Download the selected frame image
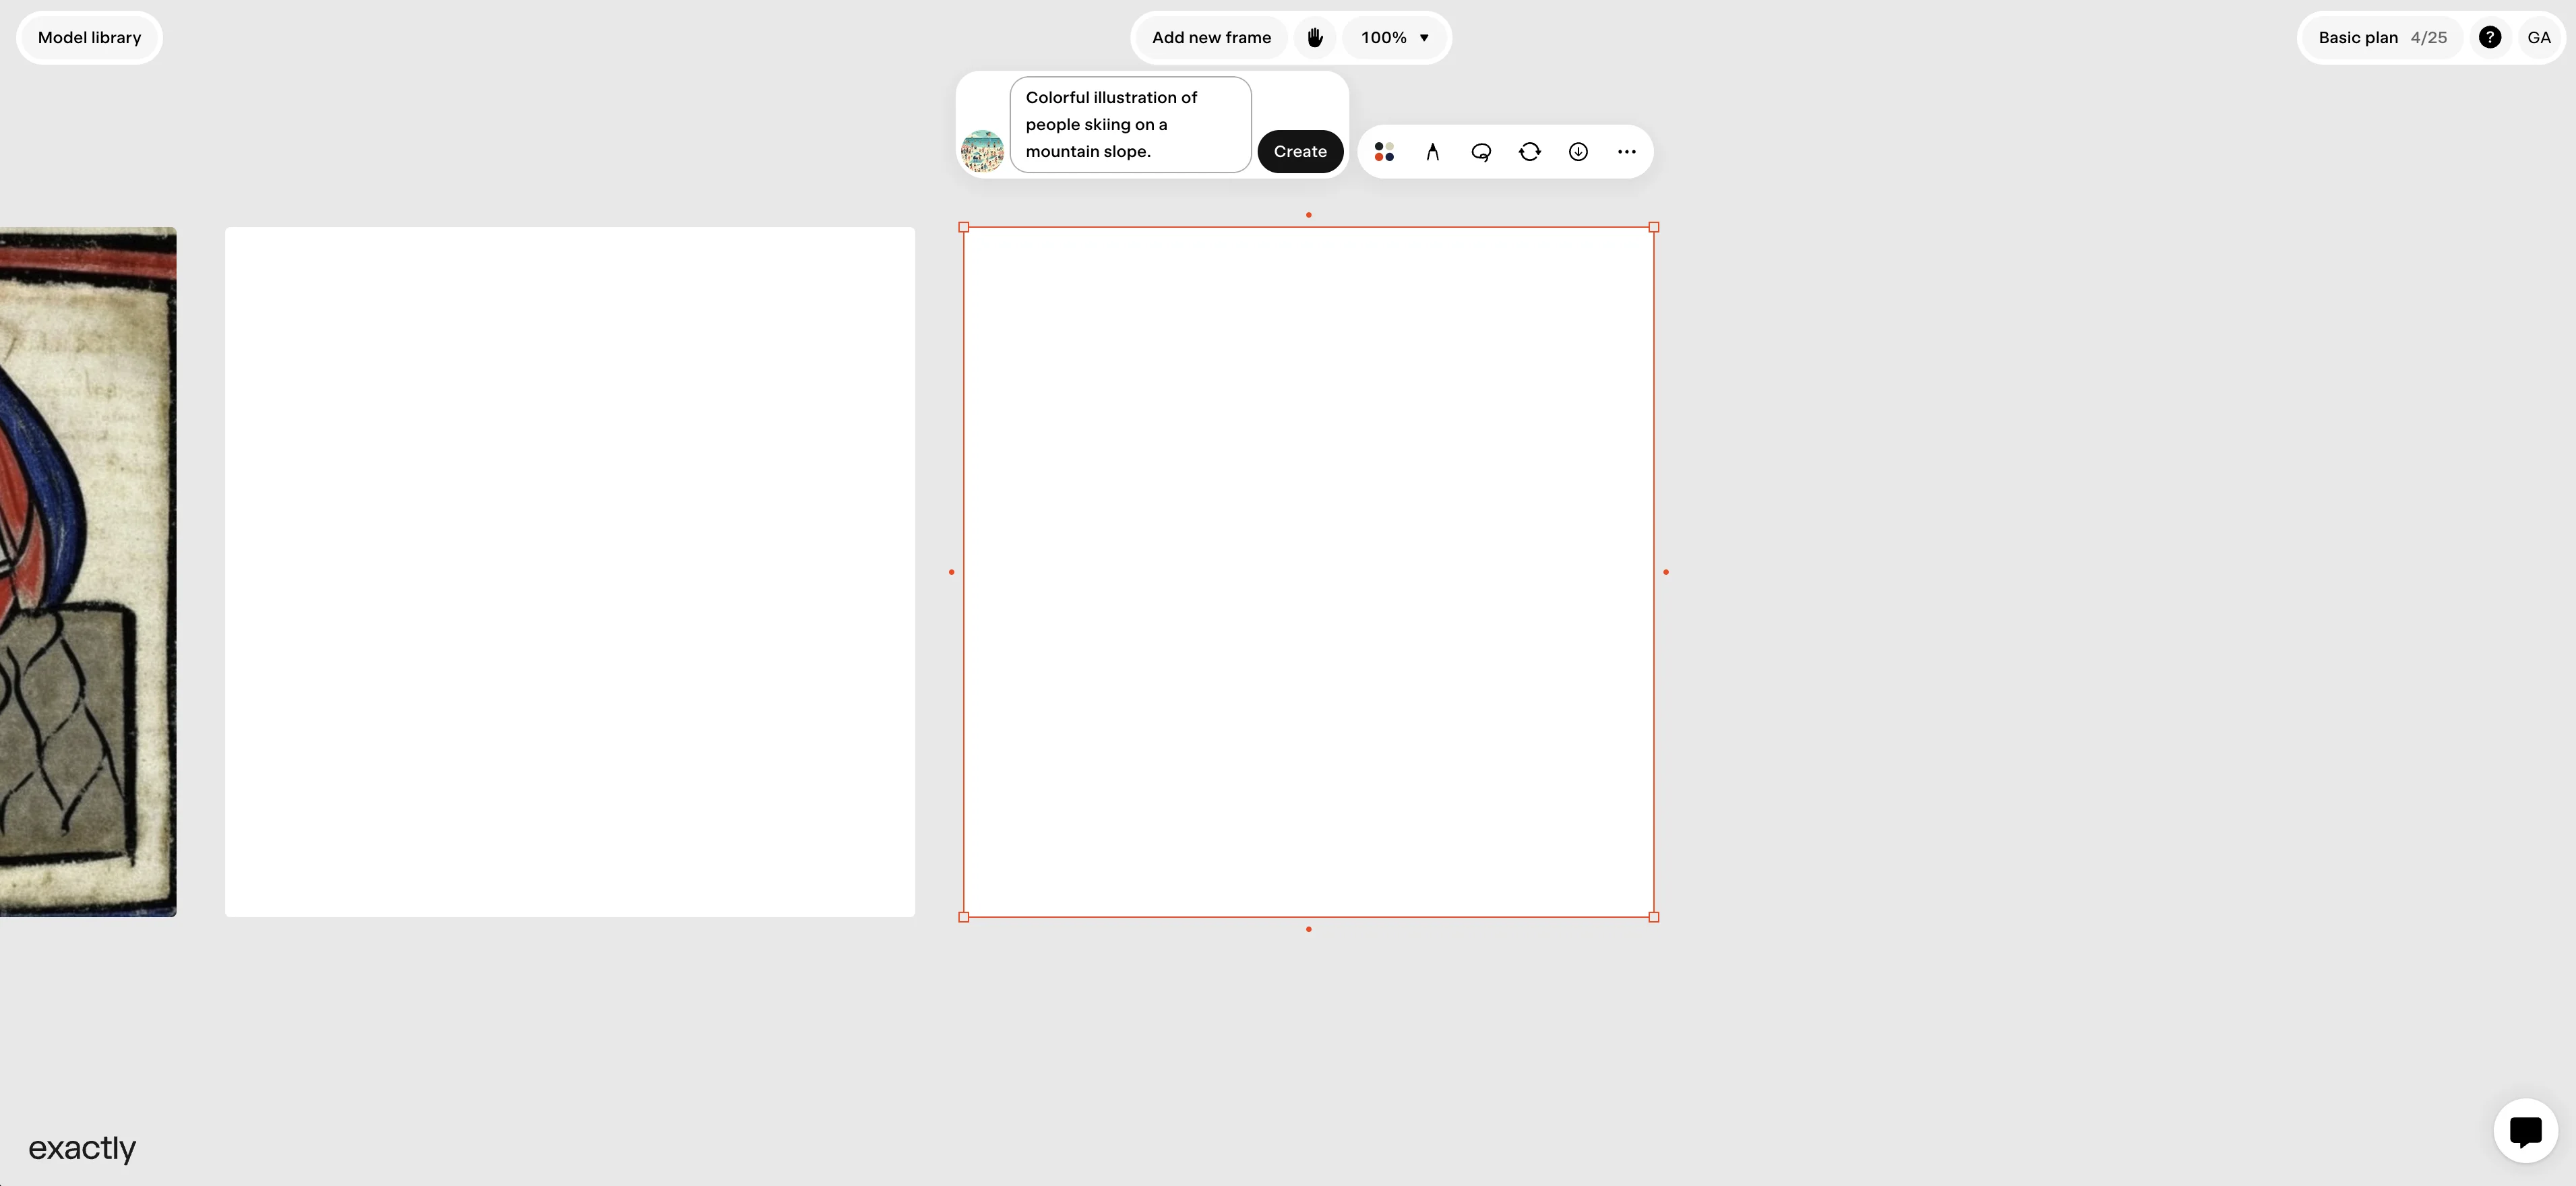 coord(1578,152)
